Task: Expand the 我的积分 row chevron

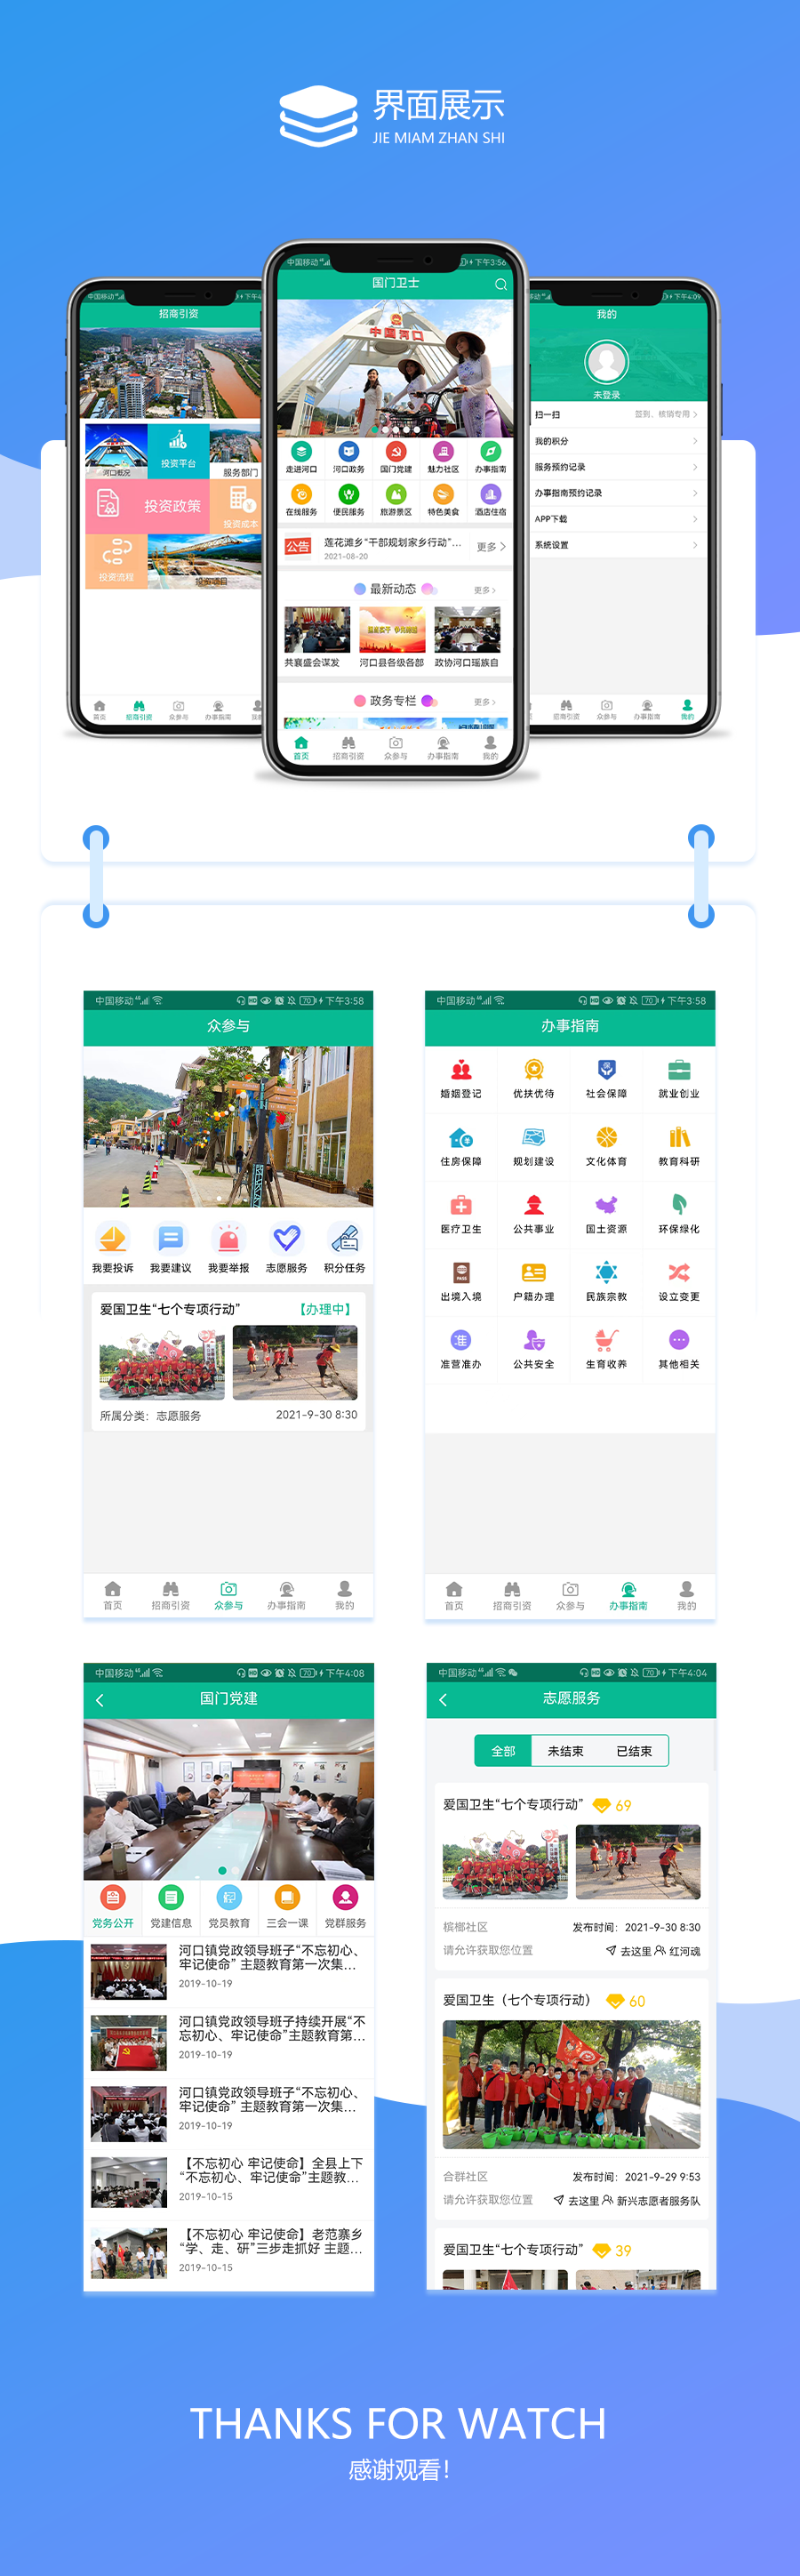Action: 695,441
